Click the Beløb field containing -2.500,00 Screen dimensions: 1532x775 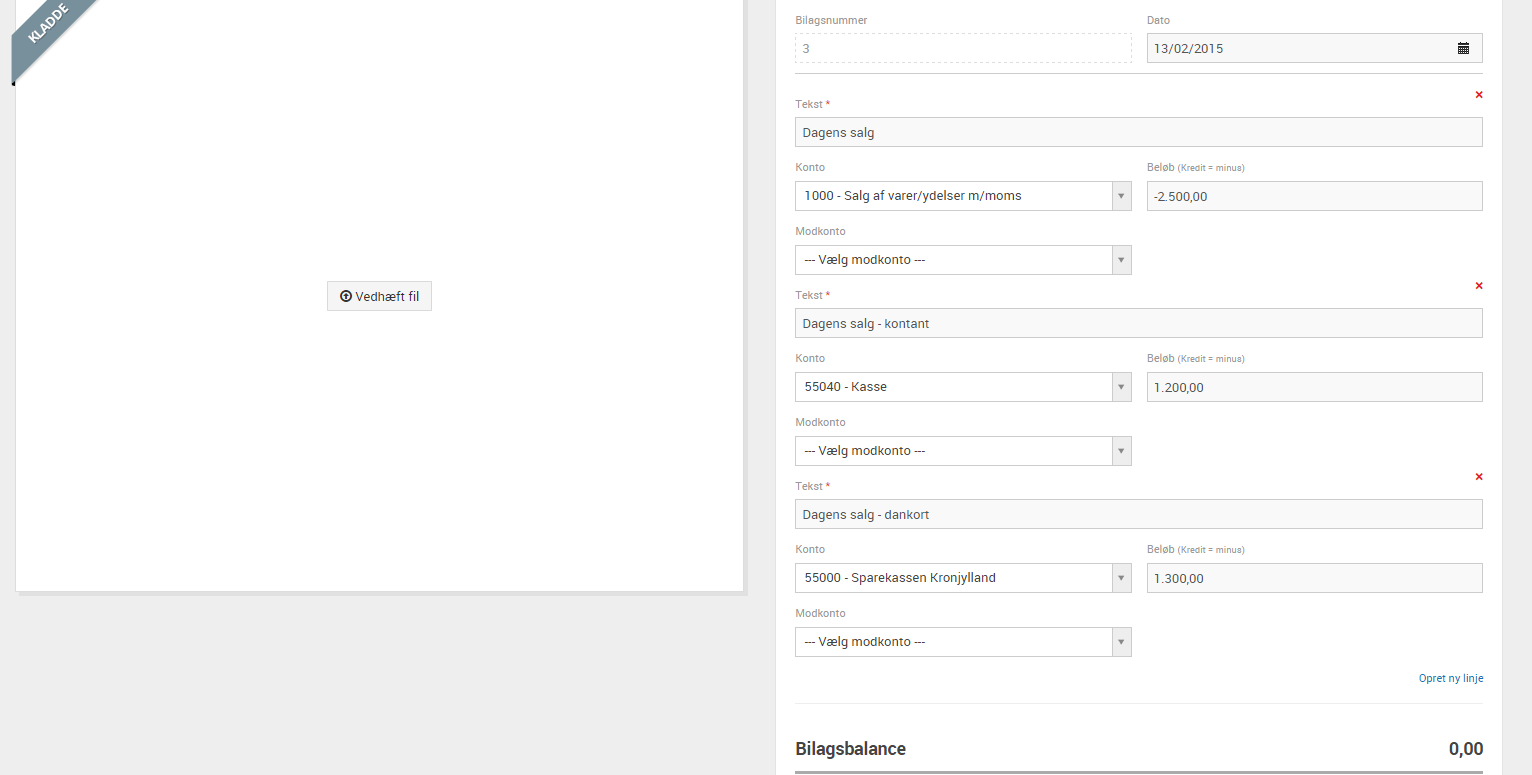point(1314,196)
